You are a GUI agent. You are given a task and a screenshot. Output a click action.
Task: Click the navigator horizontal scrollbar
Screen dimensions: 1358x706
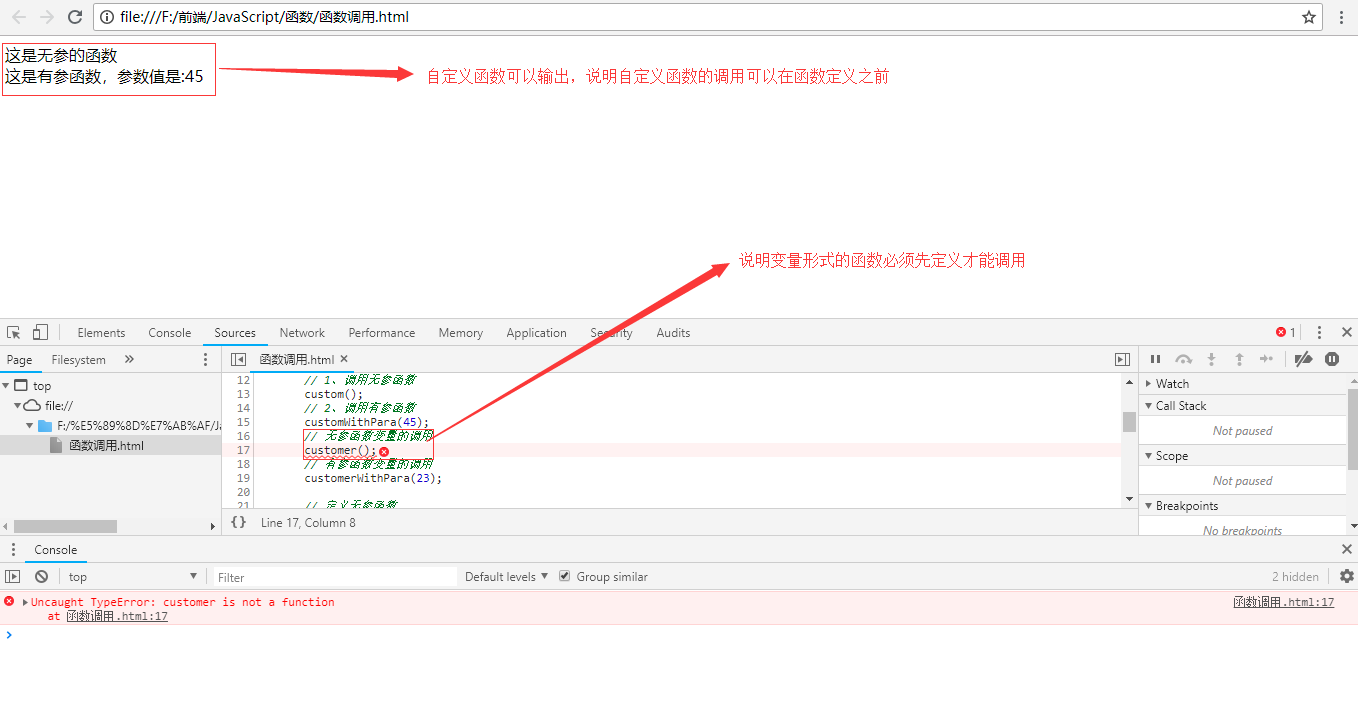pos(65,526)
